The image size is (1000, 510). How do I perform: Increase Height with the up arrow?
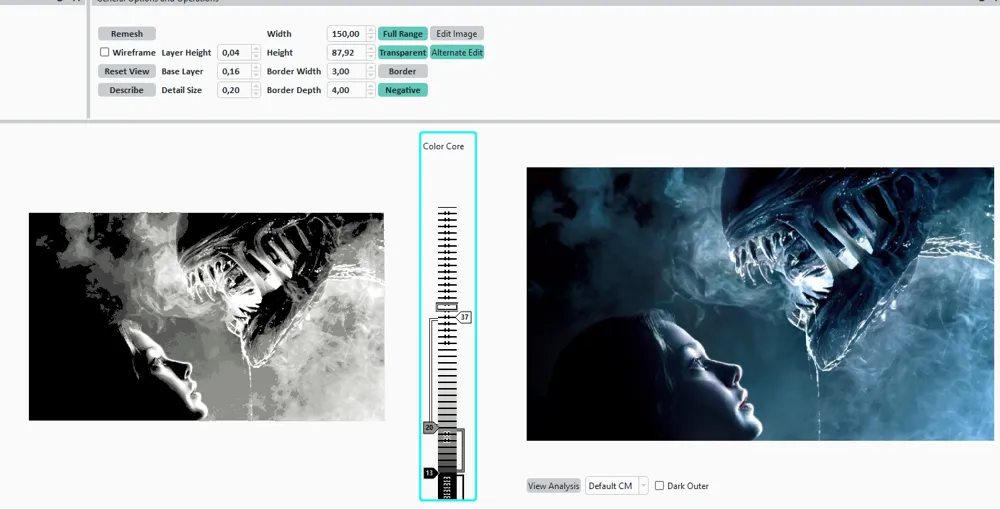click(371, 48)
